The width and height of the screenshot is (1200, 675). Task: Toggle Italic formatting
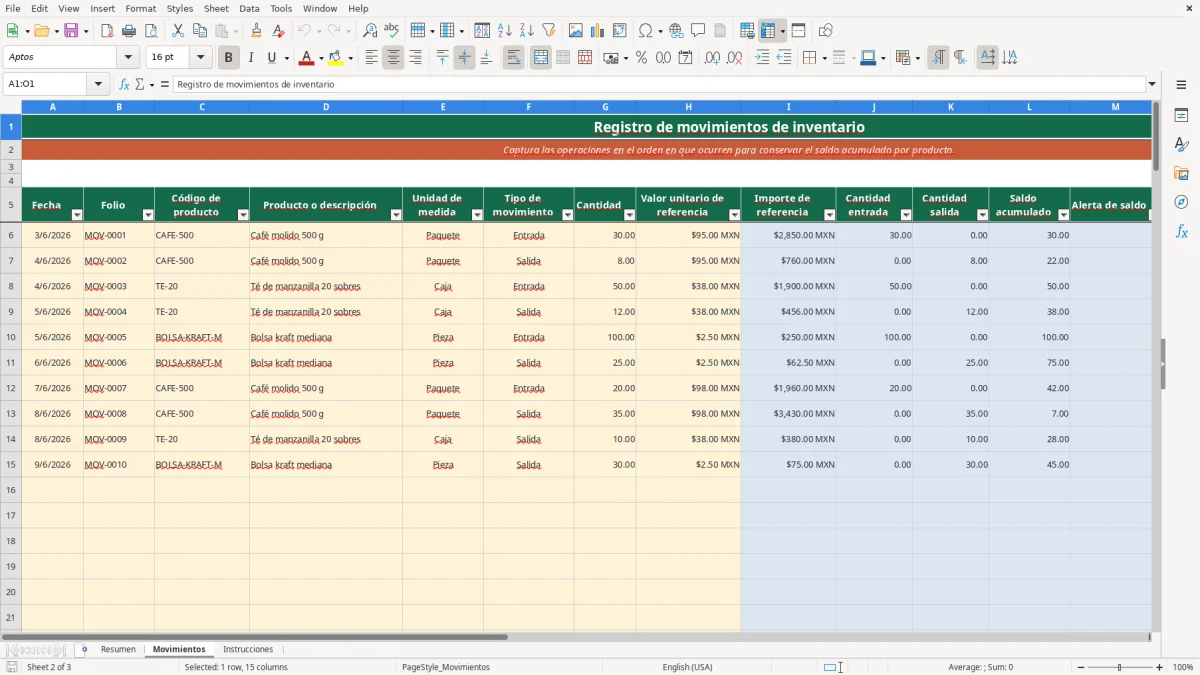250,58
